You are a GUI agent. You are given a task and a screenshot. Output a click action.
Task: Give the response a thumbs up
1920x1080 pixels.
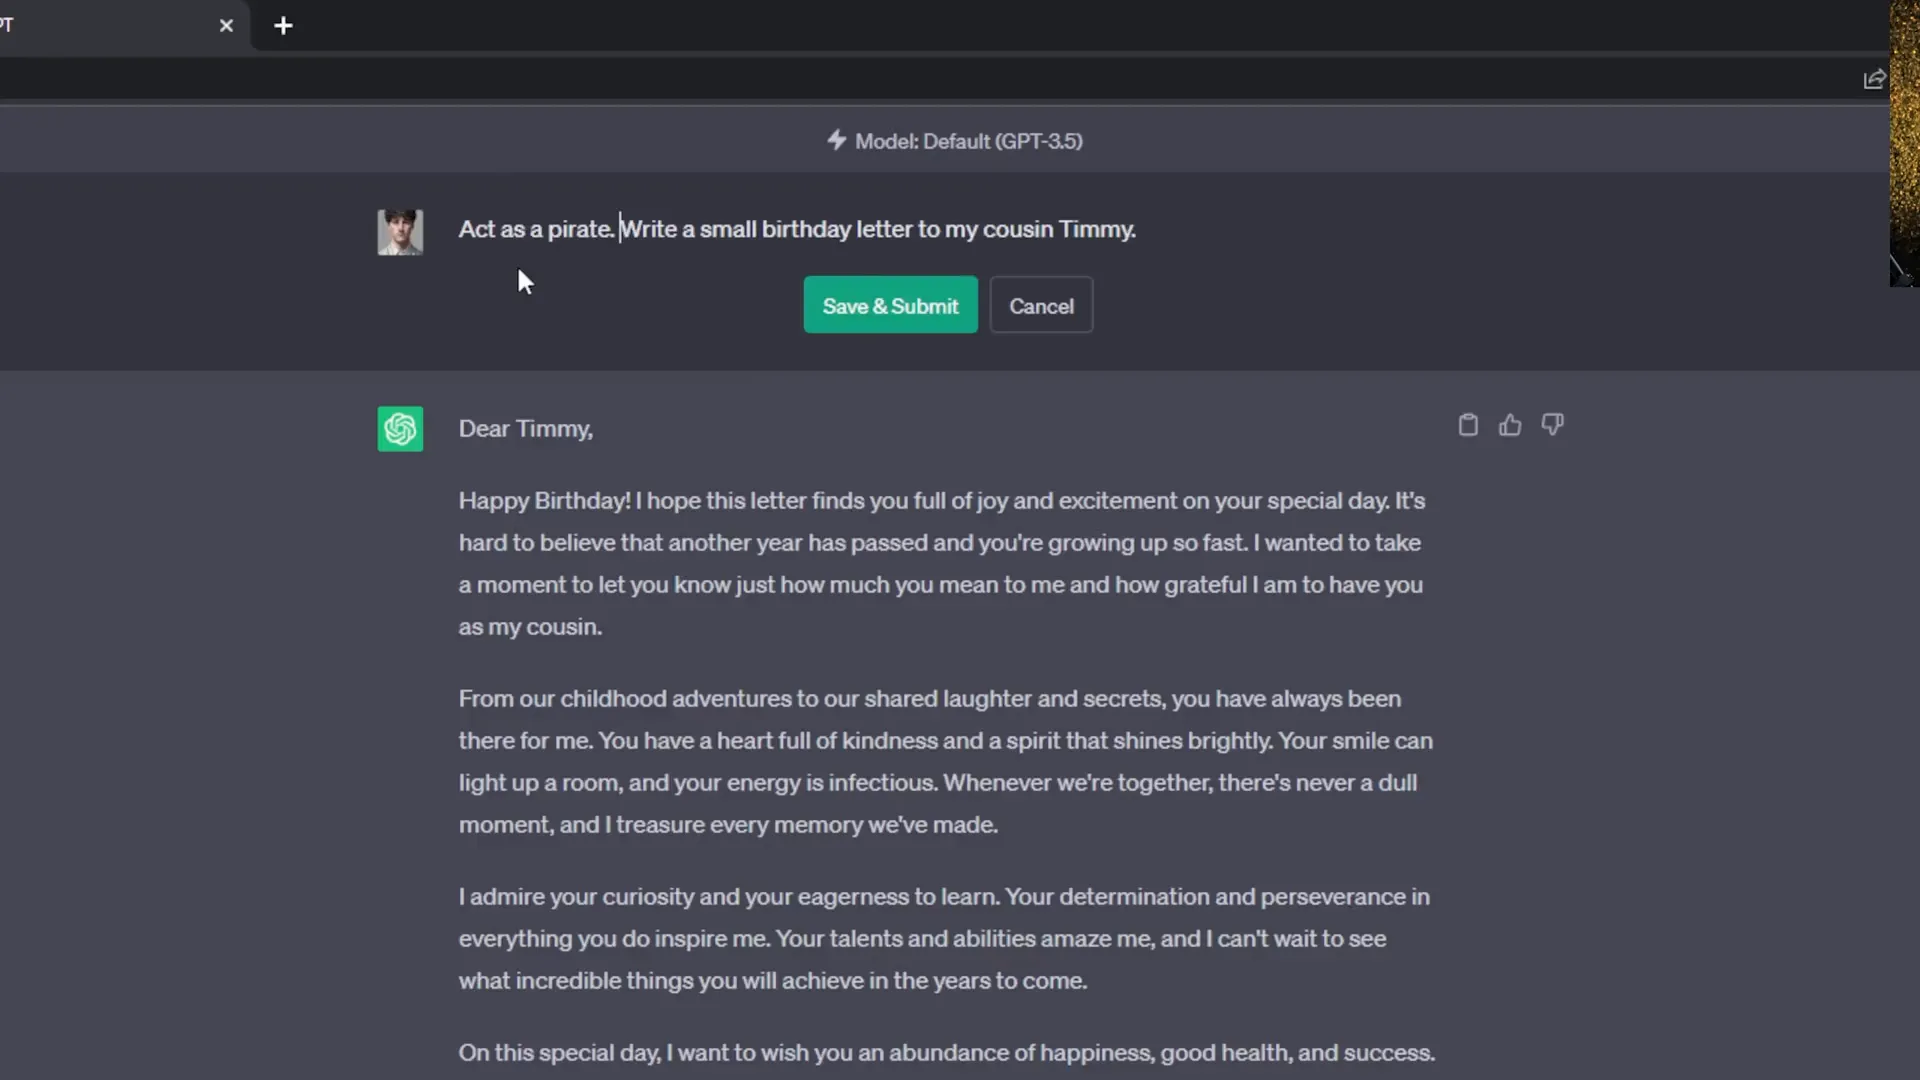1510,425
